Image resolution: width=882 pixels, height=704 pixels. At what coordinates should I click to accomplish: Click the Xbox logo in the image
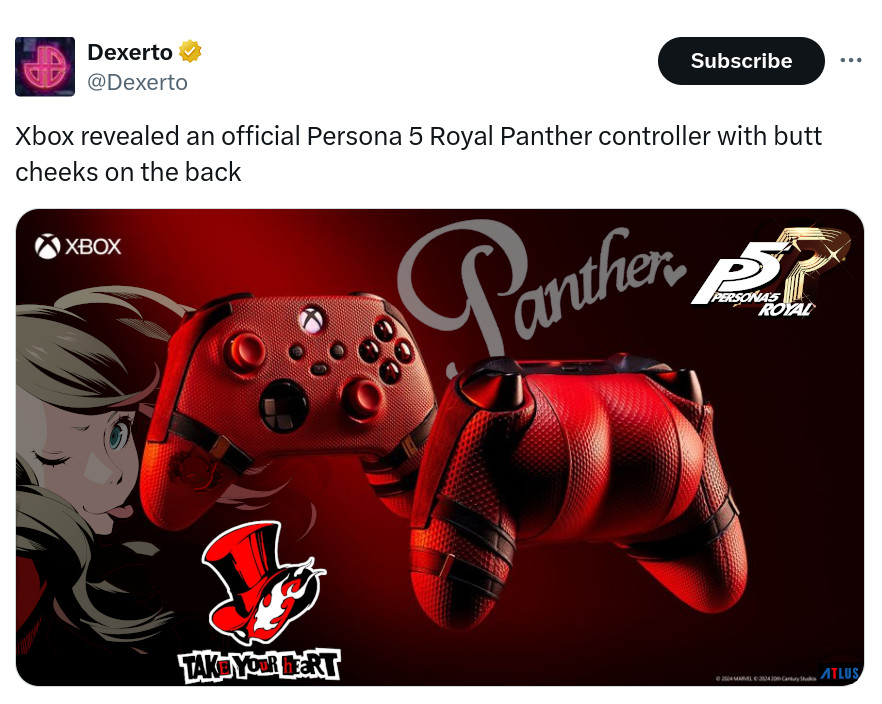pyautogui.click(x=78, y=246)
